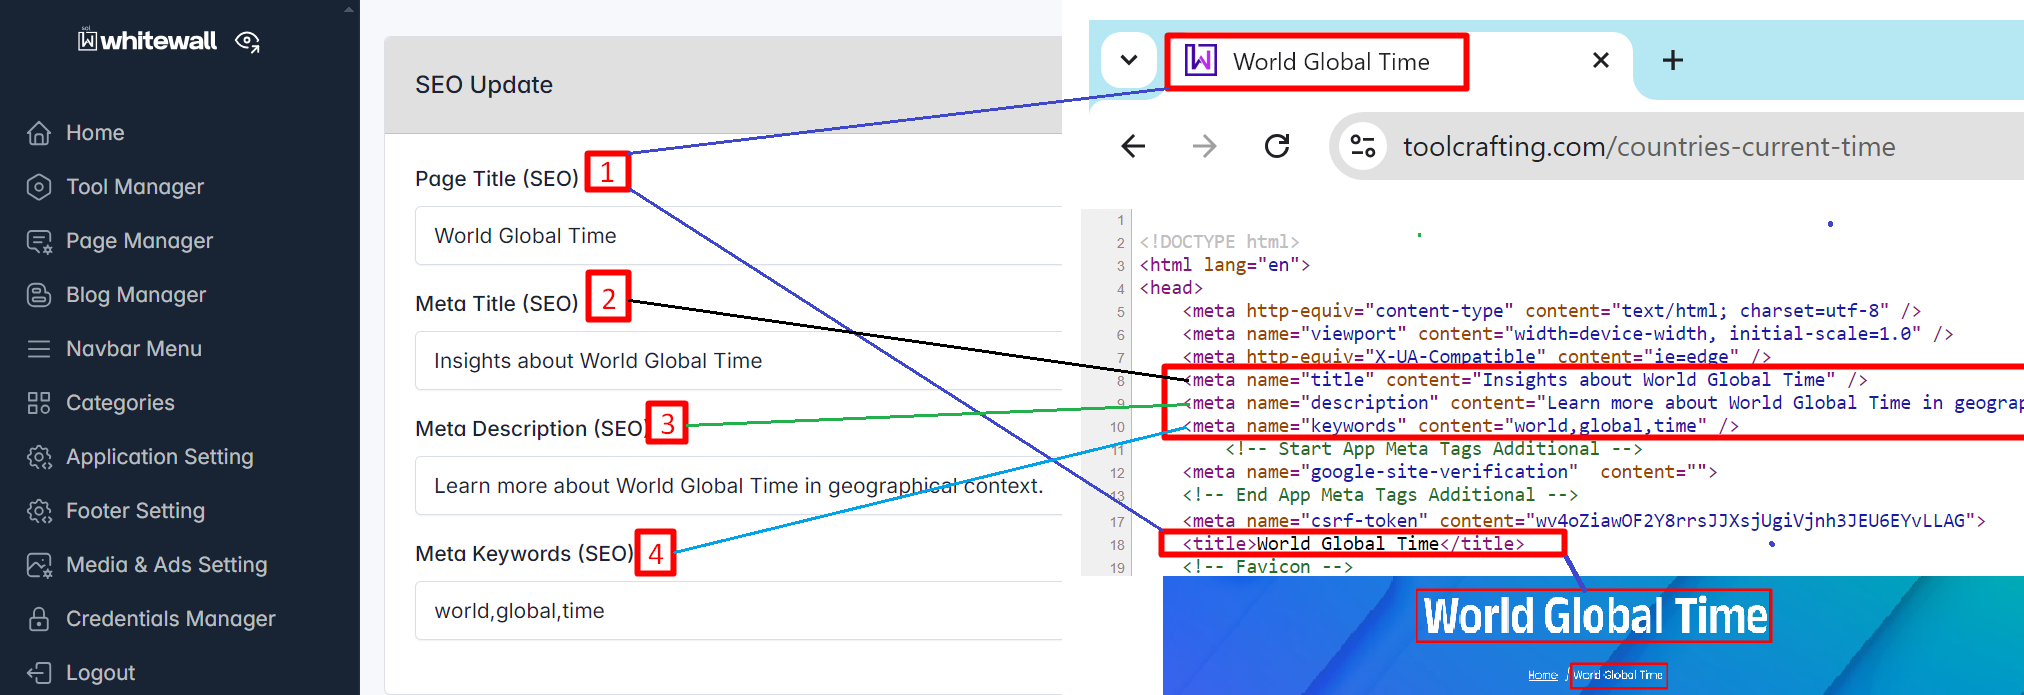Click the Blog Manager icon in sidebar
The width and height of the screenshot is (2024, 695).
click(39, 295)
